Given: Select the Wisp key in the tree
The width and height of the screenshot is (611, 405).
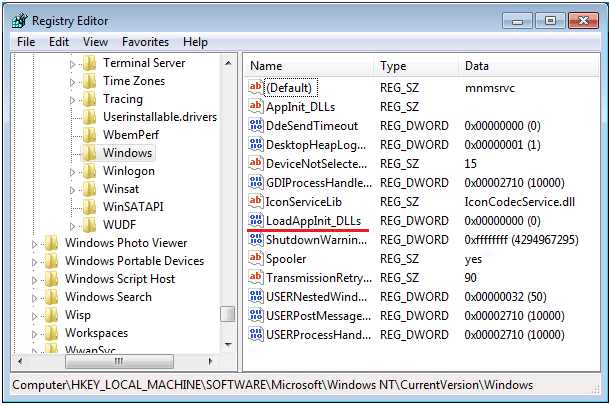Looking at the screenshot, I should click(x=78, y=315).
